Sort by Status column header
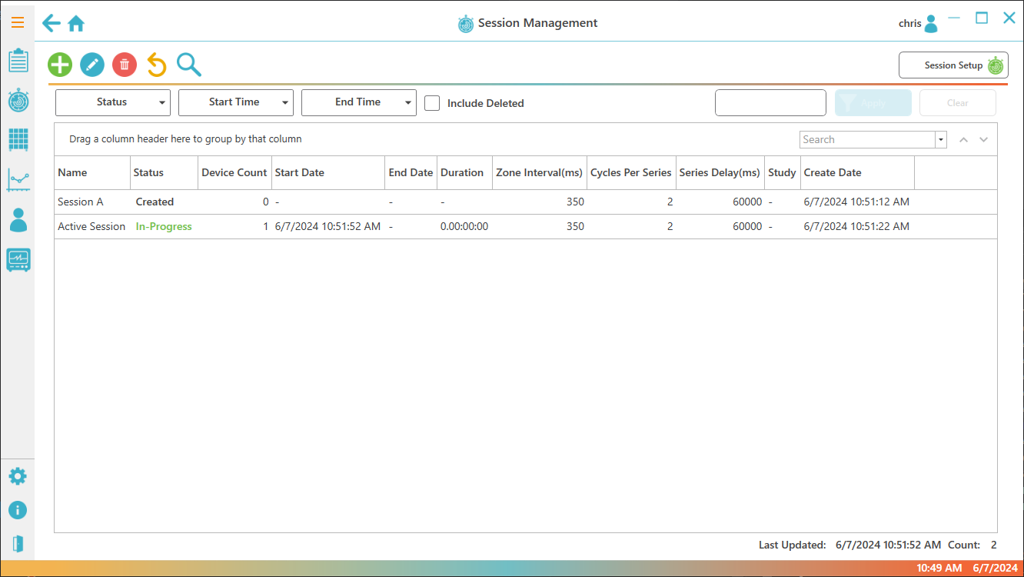 164,172
